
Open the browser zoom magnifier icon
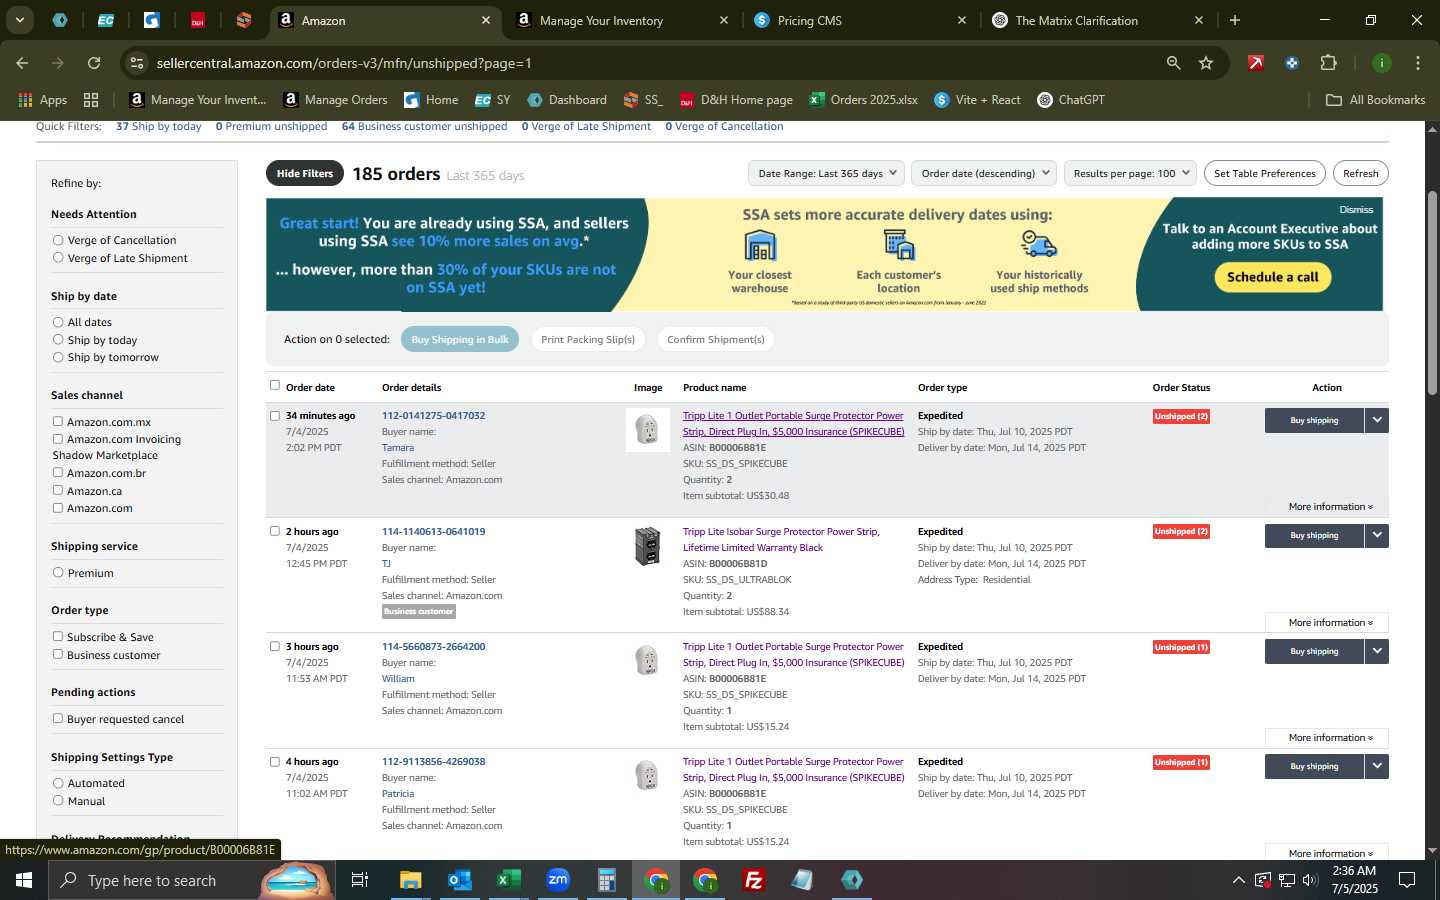click(1173, 63)
